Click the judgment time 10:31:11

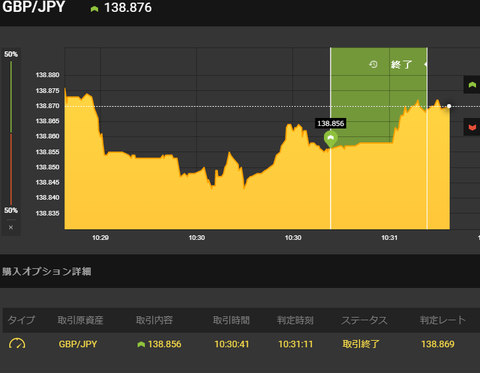point(296,344)
